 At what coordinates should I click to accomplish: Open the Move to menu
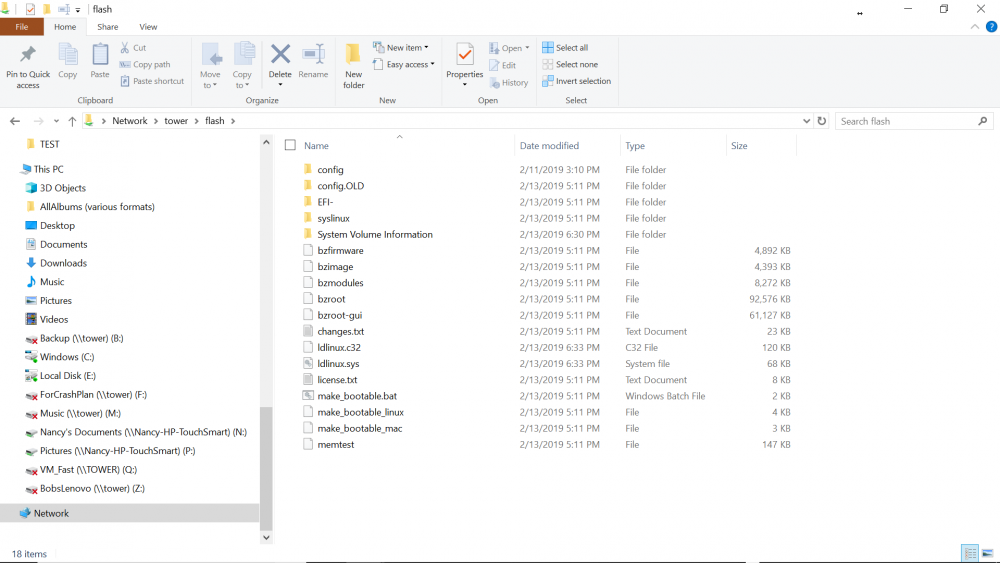210,66
